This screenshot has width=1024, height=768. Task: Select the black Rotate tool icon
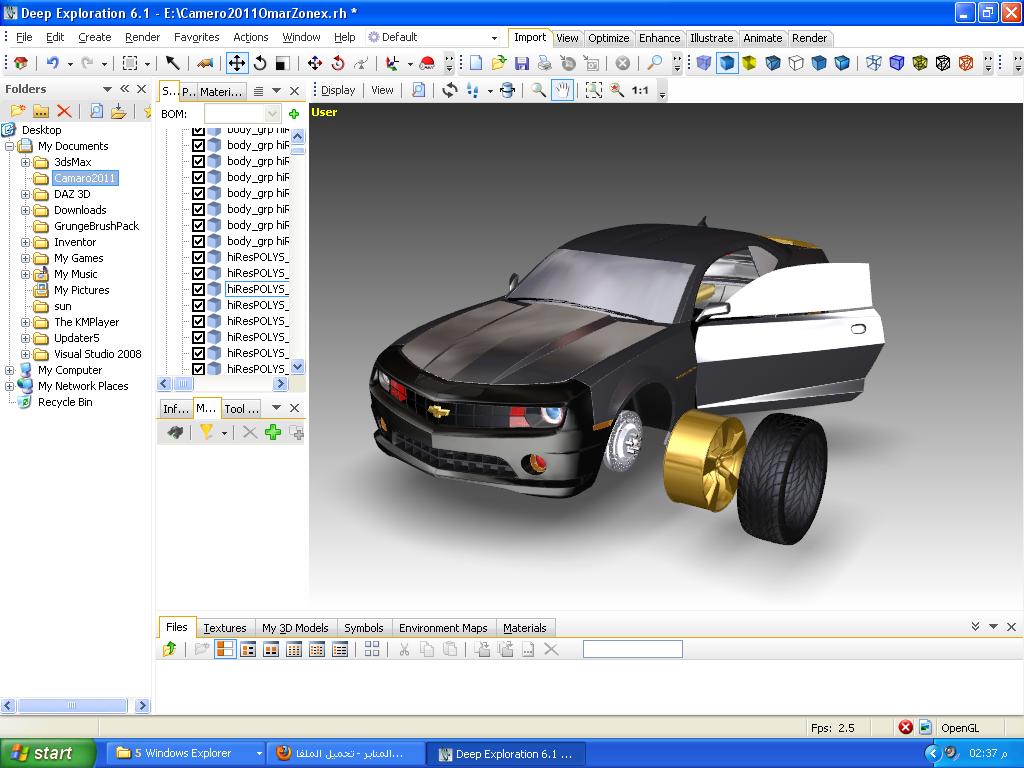[260, 63]
